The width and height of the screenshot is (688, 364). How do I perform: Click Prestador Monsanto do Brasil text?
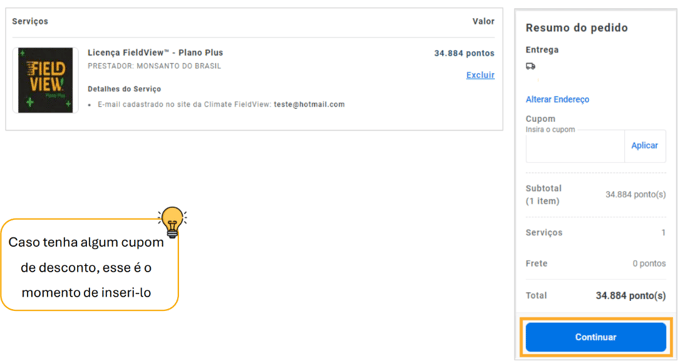(x=154, y=66)
